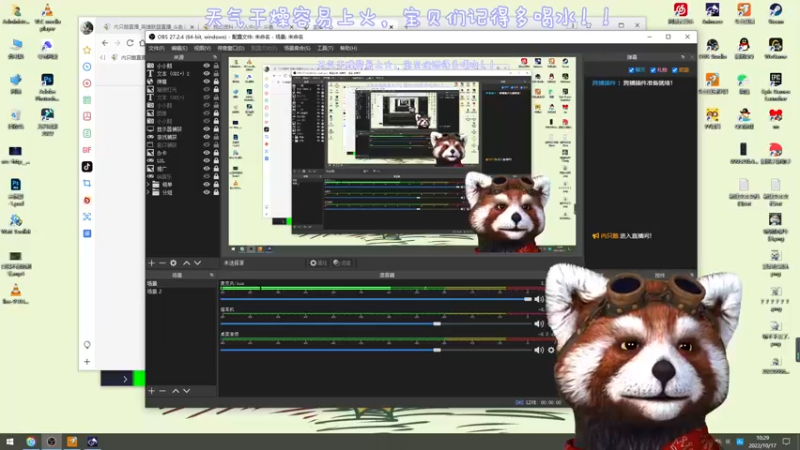Toggle visibility of 显示器采集 source
Image resolution: width=800 pixels, height=450 pixels.
pyautogui.click(x=207, y=129)
